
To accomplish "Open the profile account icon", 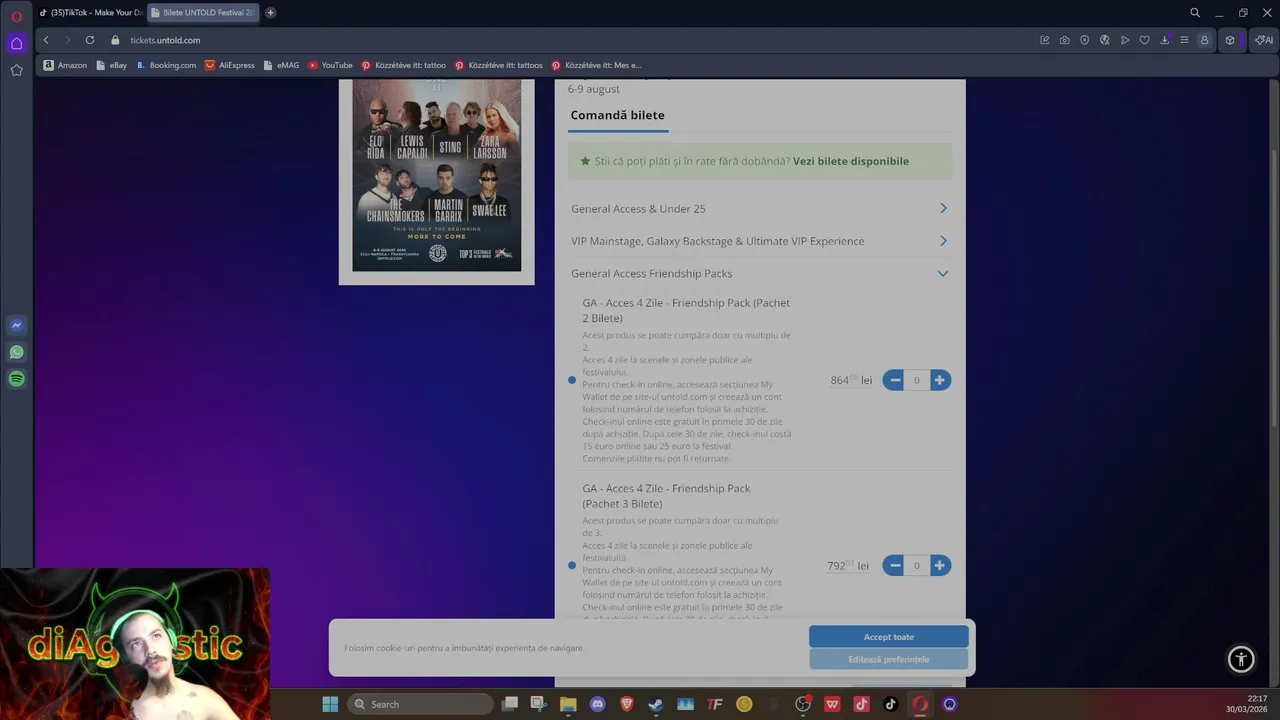I will click(1205, 40).
